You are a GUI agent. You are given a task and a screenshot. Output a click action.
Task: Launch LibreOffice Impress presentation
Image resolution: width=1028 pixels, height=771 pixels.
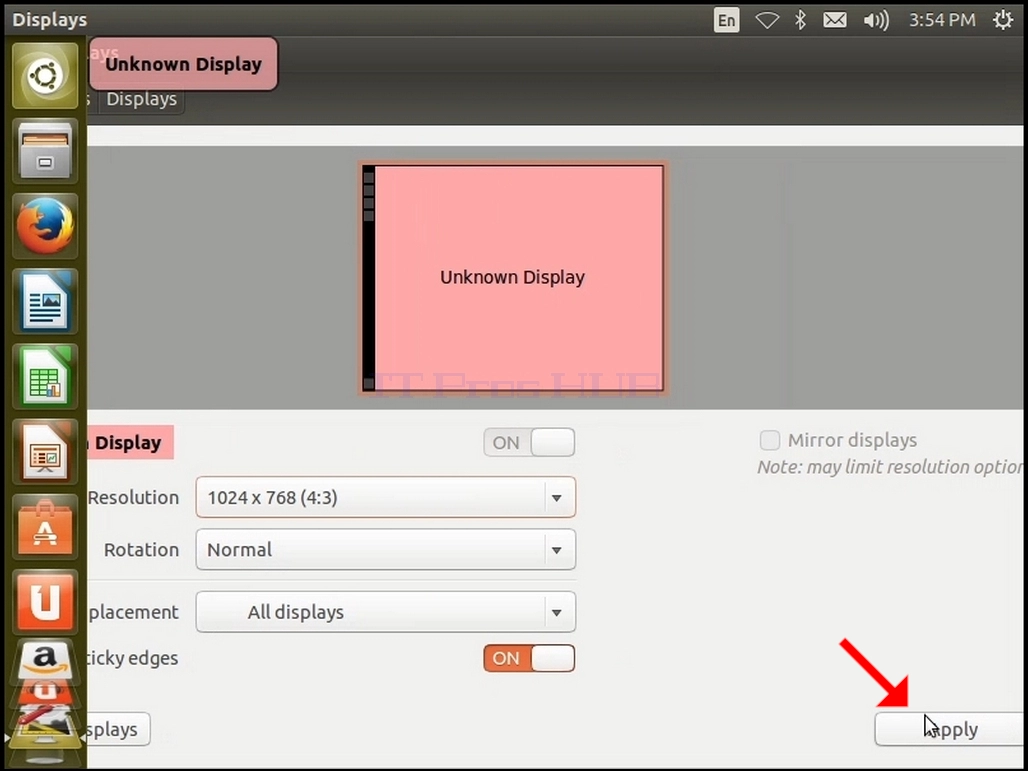(45, 452)
